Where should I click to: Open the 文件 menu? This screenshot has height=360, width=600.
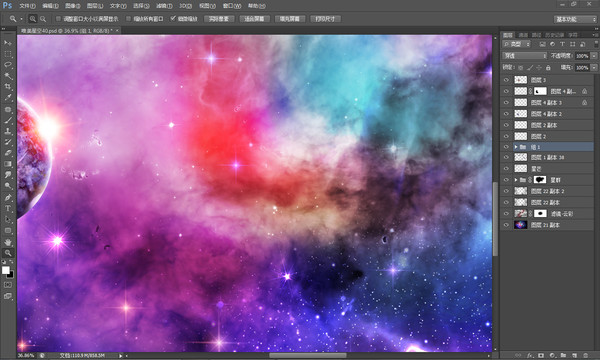tap(27, 6)
